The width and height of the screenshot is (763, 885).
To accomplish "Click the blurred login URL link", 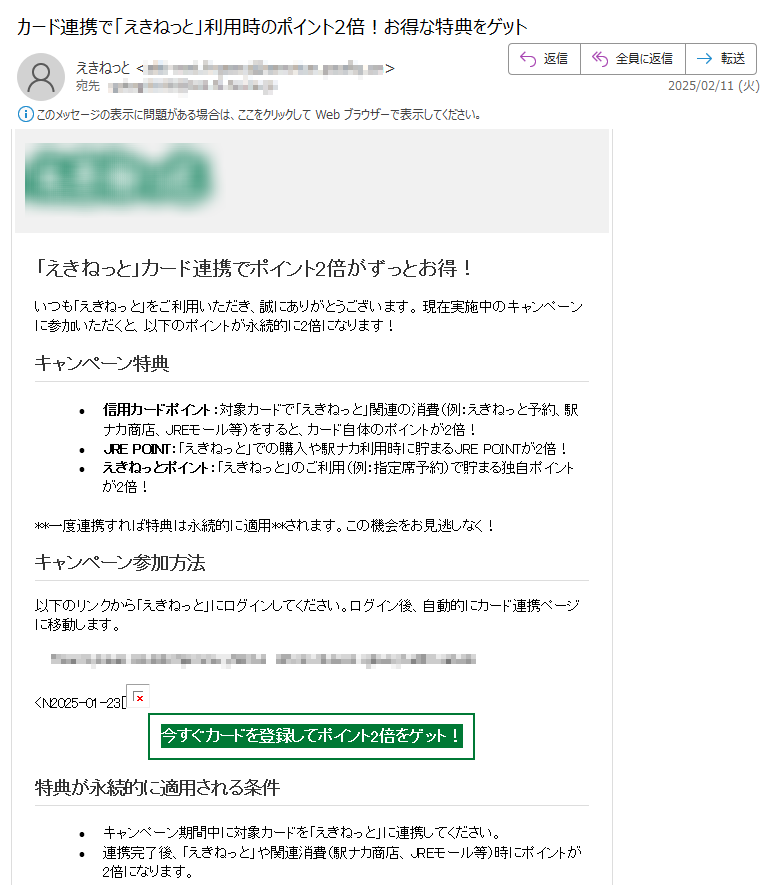I will point(263,659).
